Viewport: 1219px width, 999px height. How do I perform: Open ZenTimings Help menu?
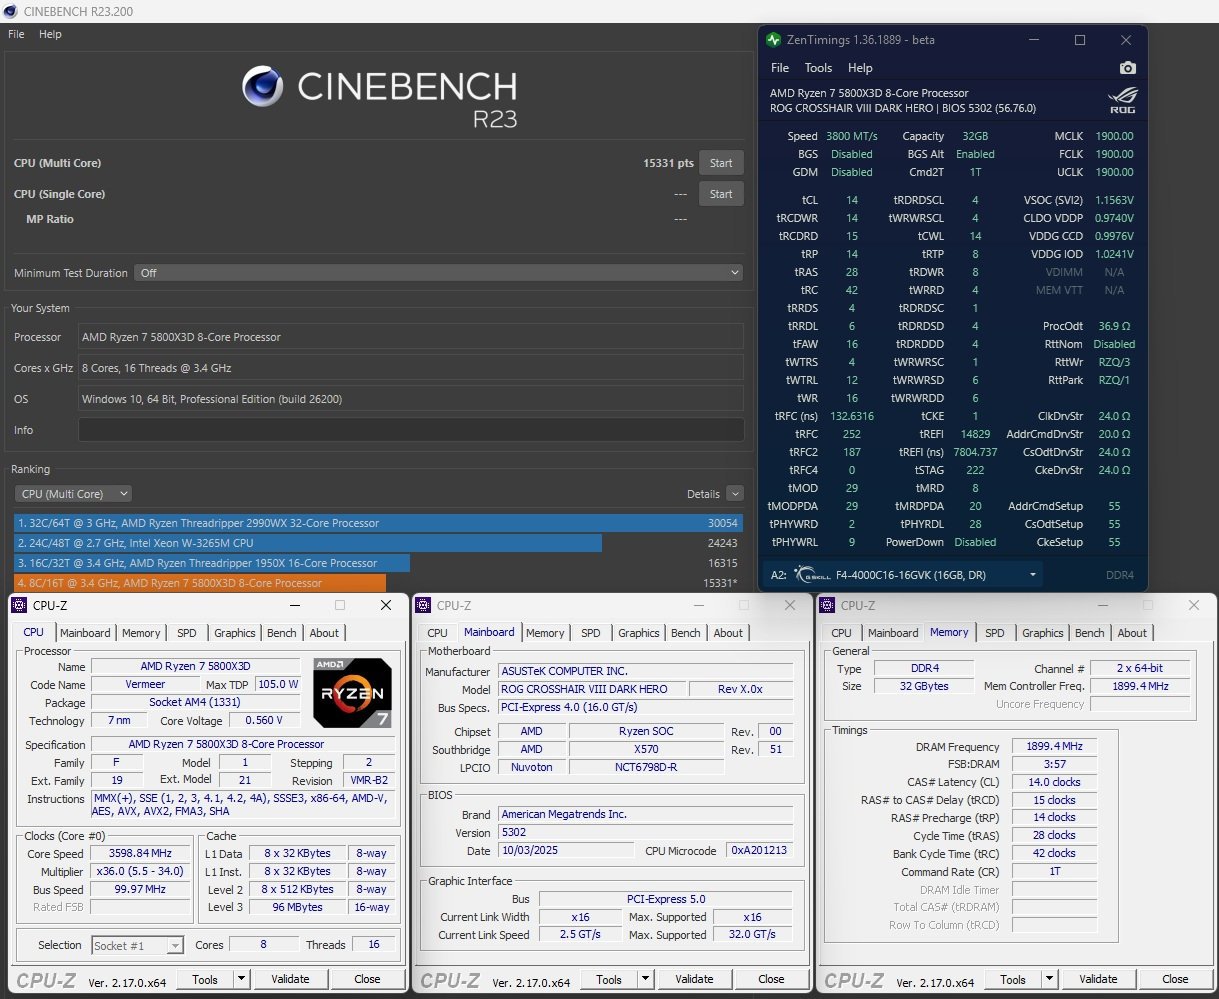coord(860,68)
